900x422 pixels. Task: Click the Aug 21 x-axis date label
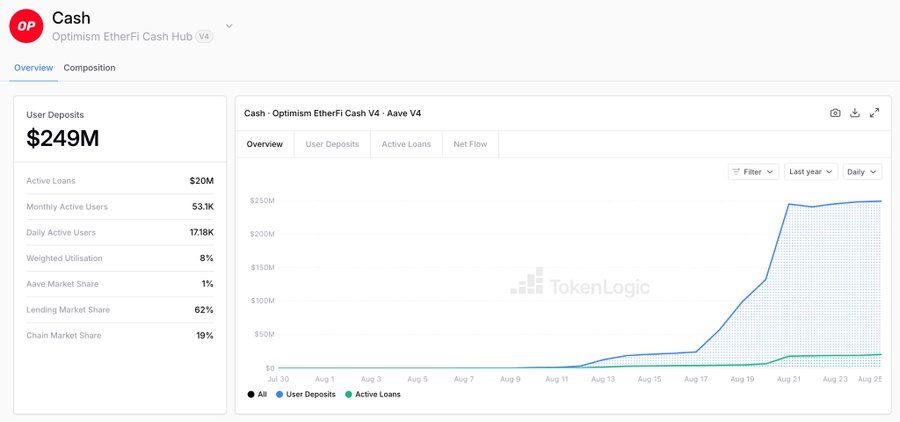click(x=788, y=379)
